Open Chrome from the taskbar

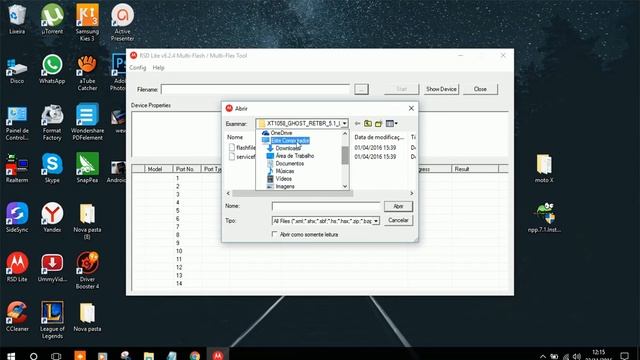(x=195, y=356)
